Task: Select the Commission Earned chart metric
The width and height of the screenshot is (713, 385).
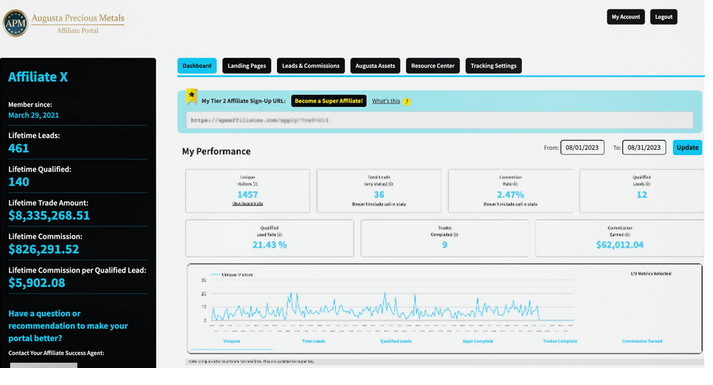Action: (642, 341)
